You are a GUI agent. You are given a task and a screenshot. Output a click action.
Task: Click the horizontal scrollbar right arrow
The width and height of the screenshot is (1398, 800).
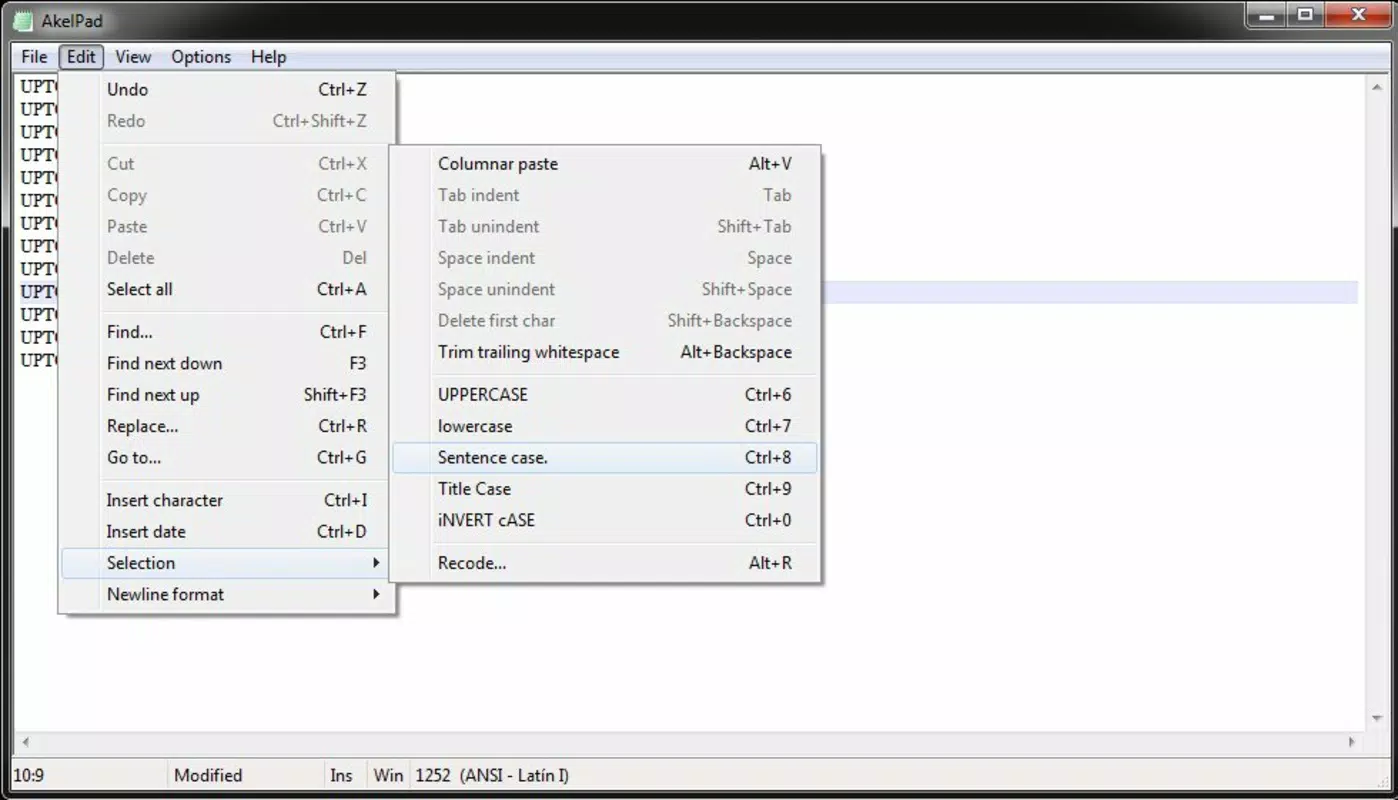click(x=1352, y=742)
